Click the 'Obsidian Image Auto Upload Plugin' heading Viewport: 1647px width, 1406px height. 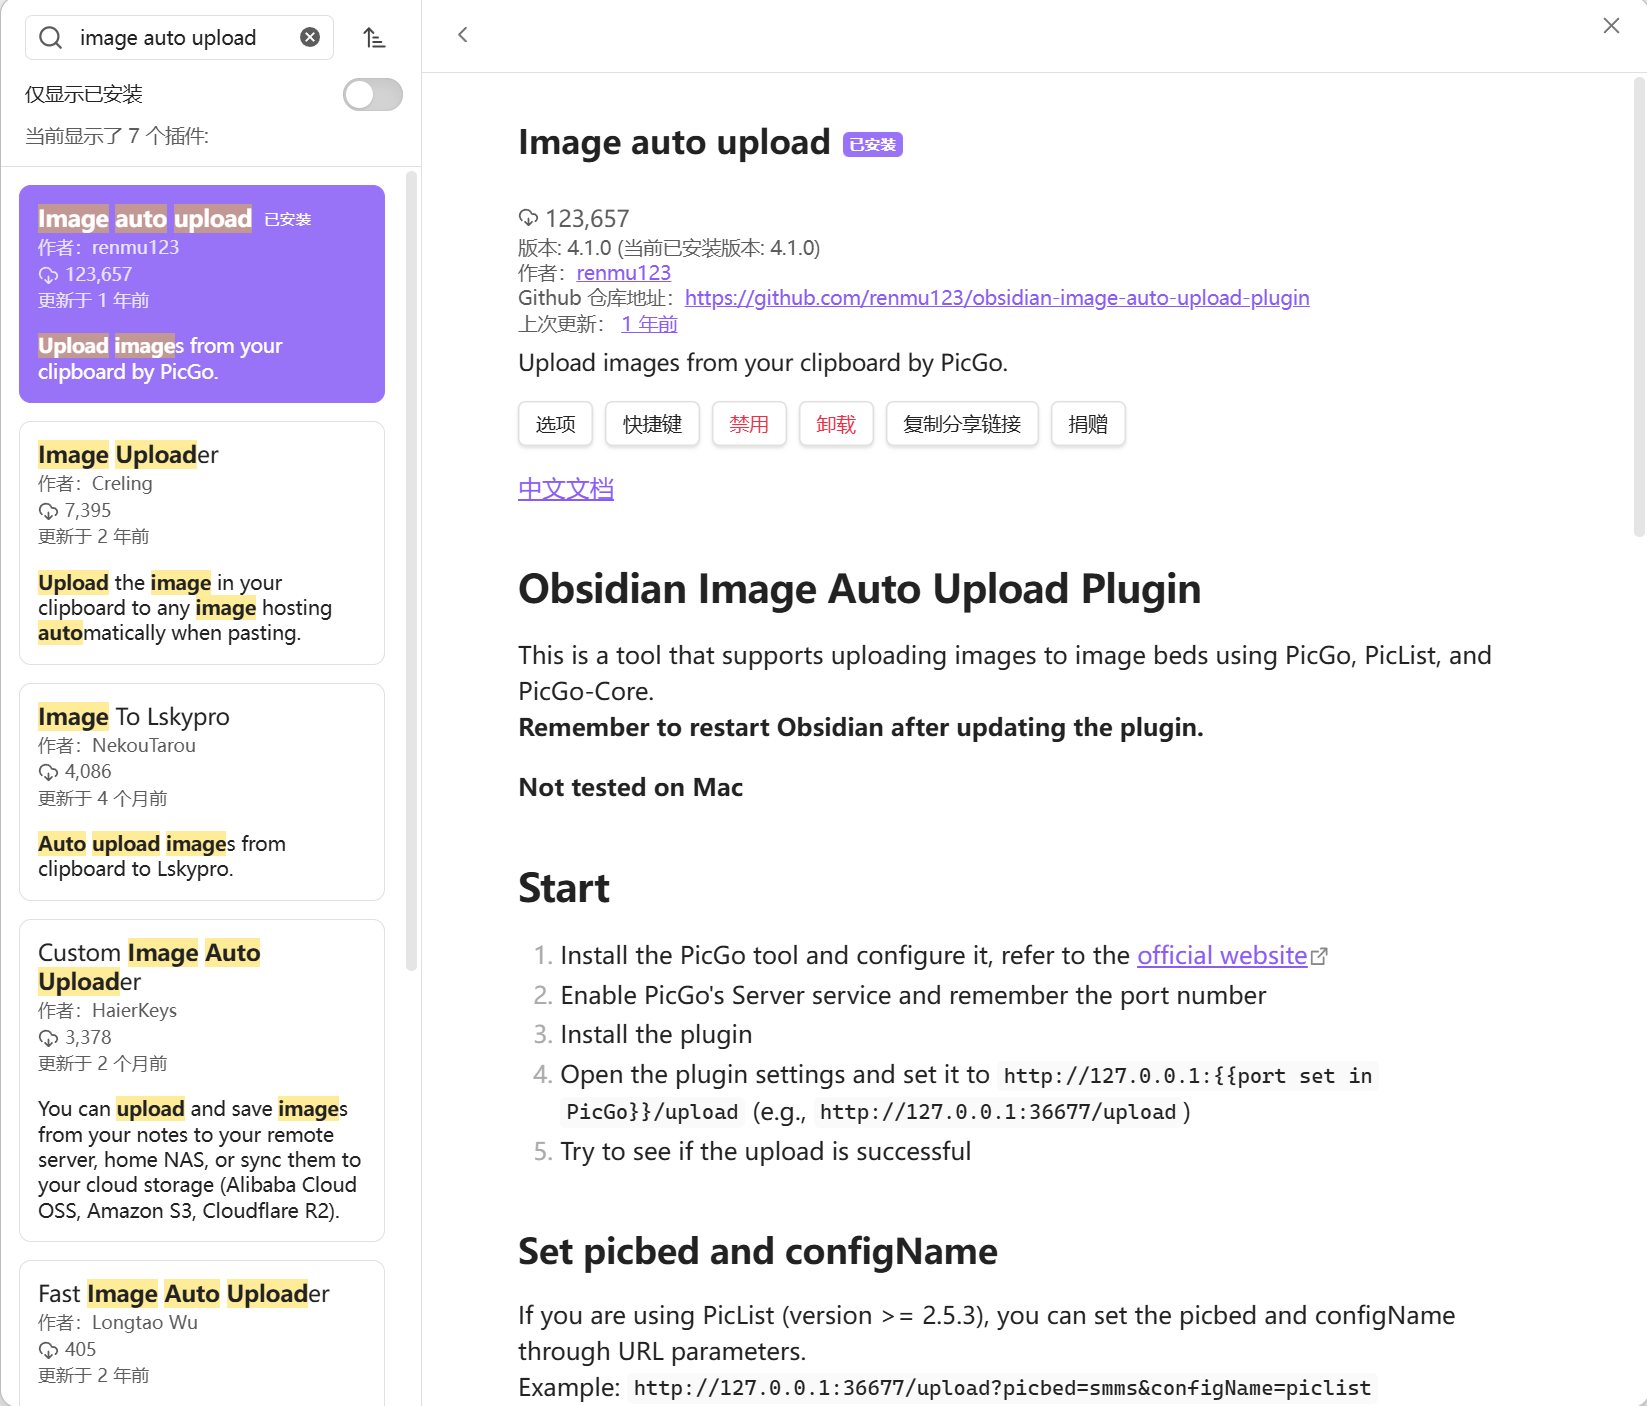click(859, 589)
